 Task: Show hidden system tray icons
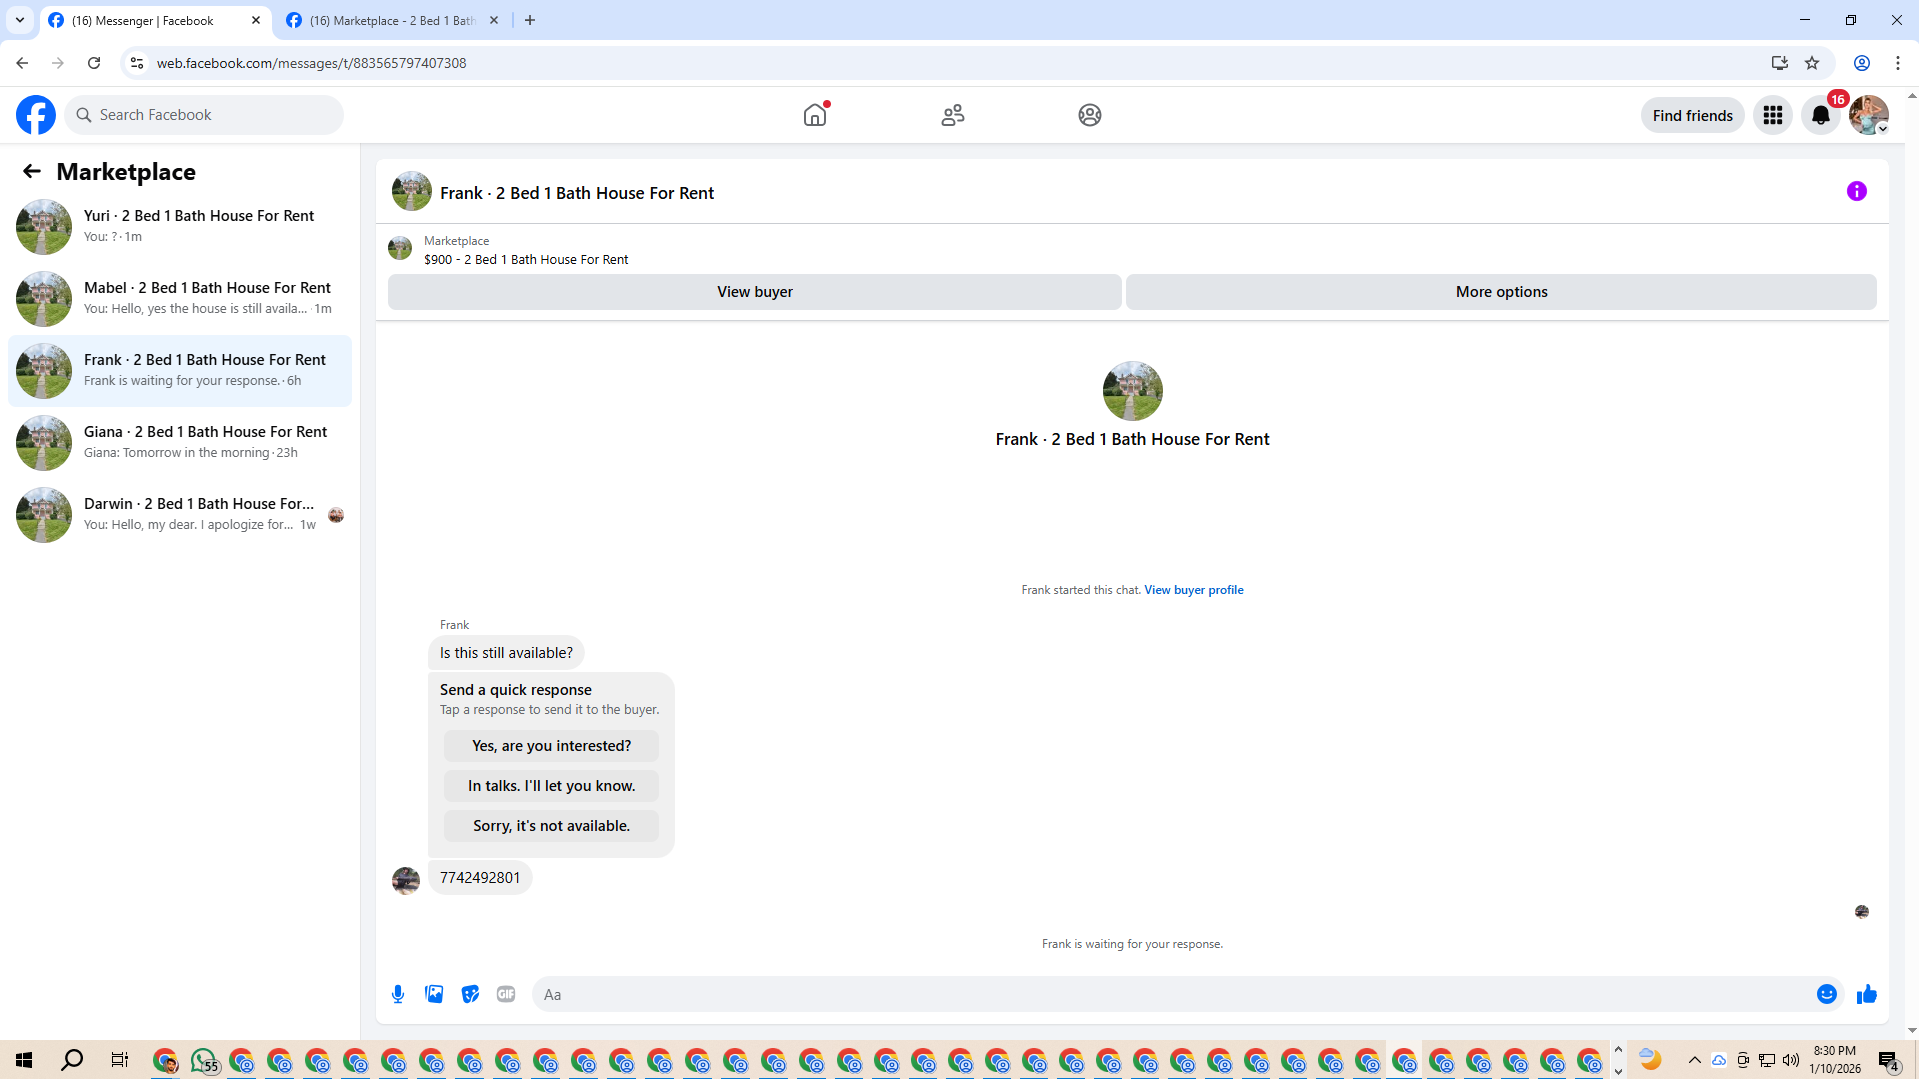coord(1695,1060)
